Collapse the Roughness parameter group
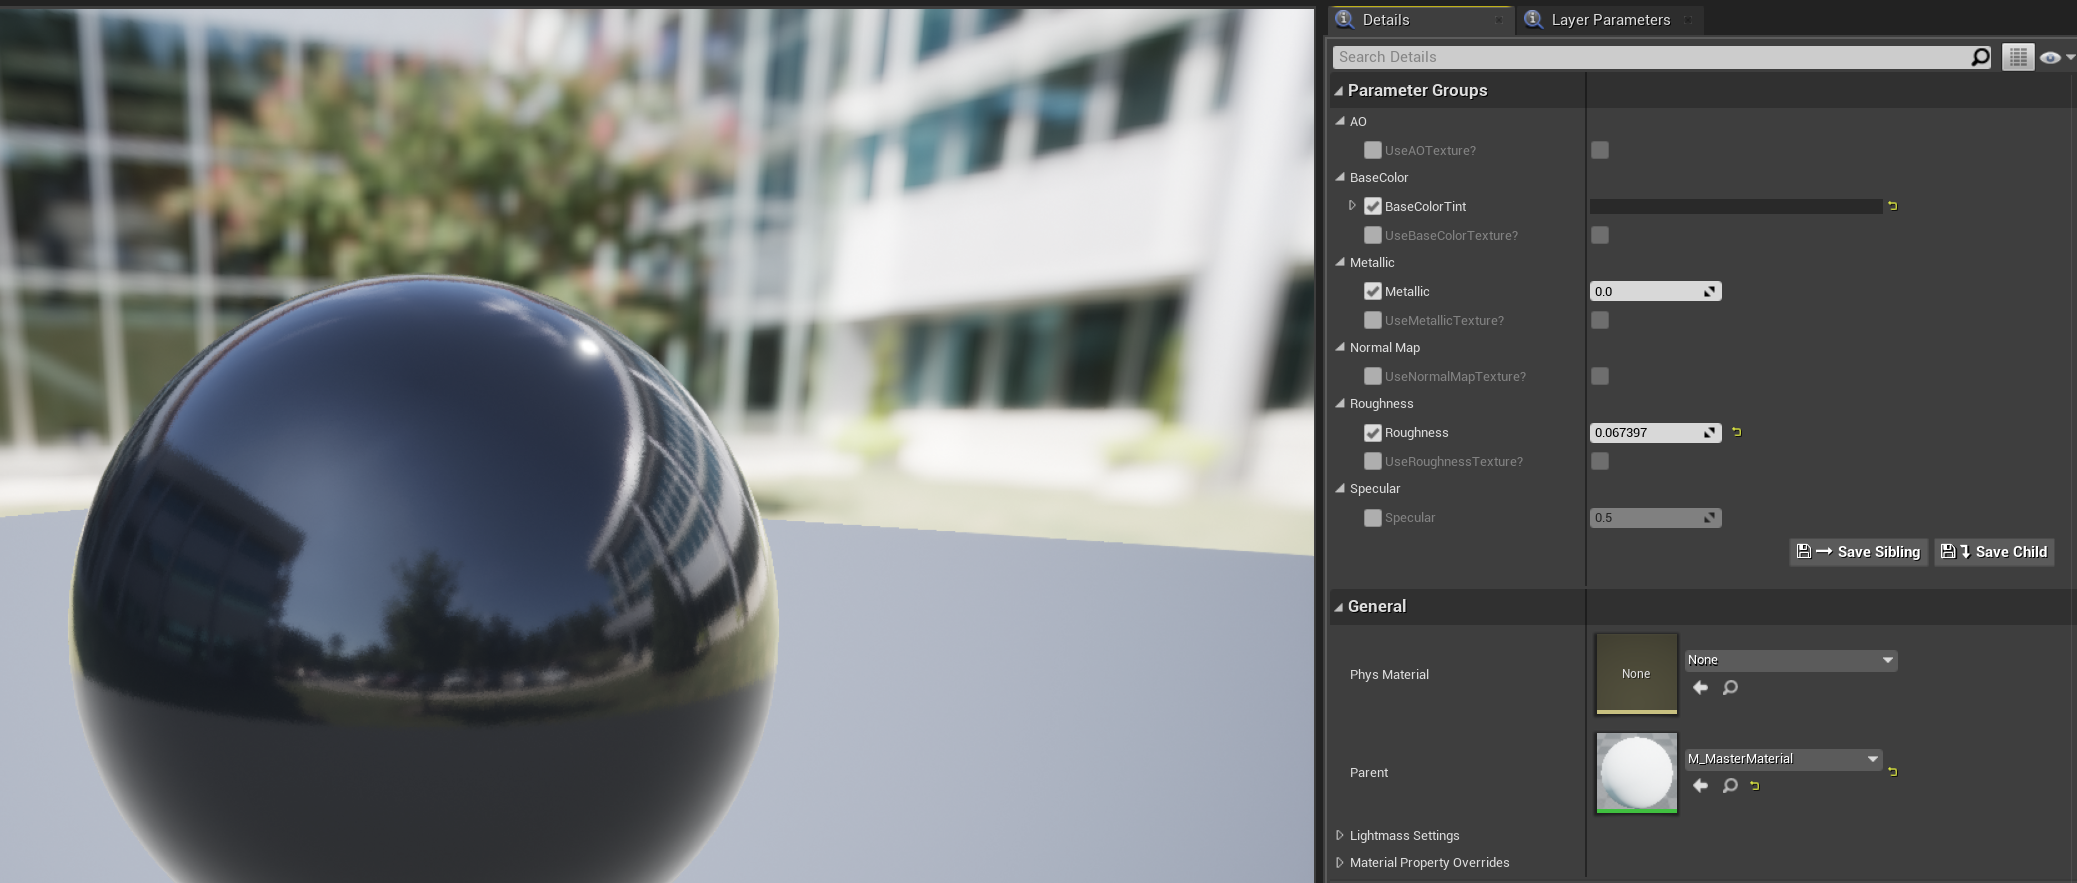 (1341, 403)
